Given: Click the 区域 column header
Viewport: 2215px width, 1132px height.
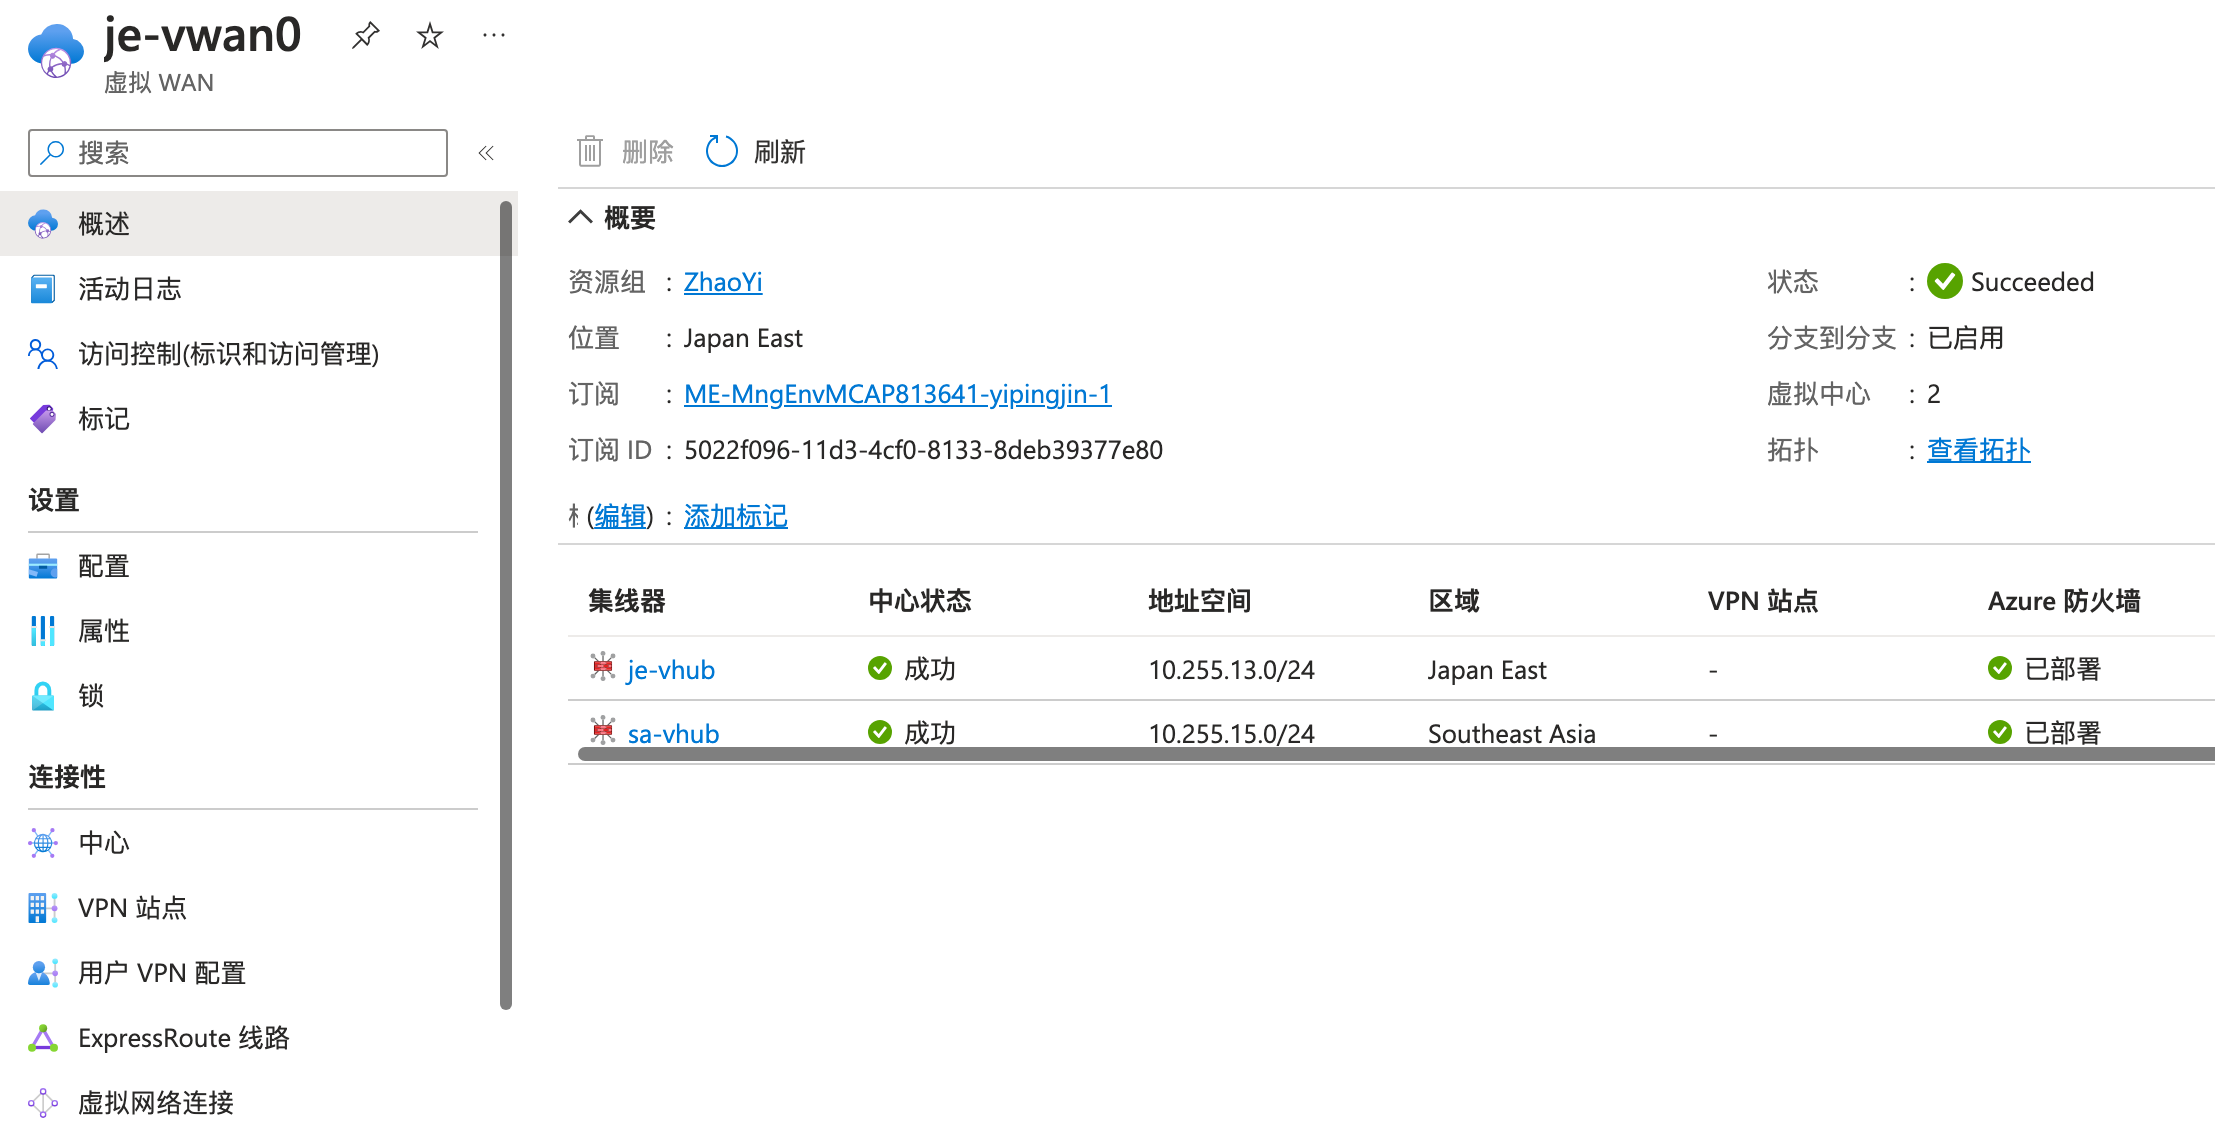Looking at the screenshot, I should pos(1454,601).
